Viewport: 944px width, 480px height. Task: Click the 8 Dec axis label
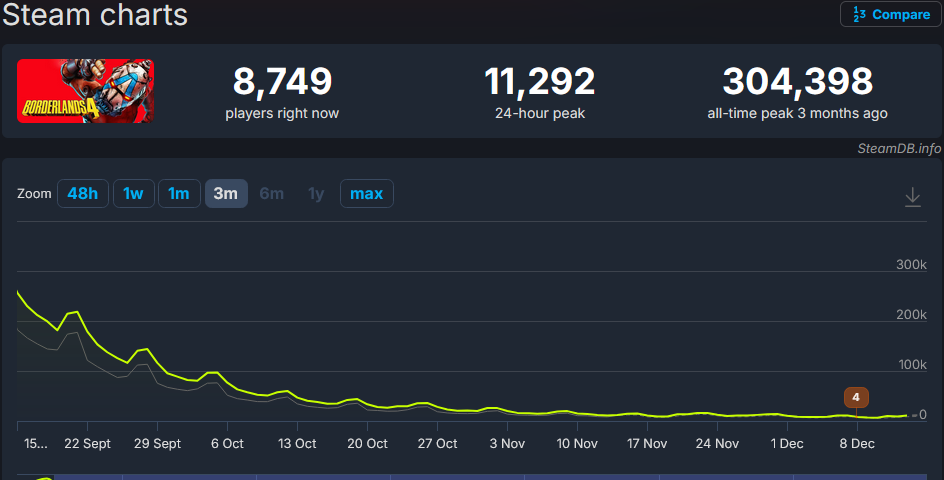[857, 444]
